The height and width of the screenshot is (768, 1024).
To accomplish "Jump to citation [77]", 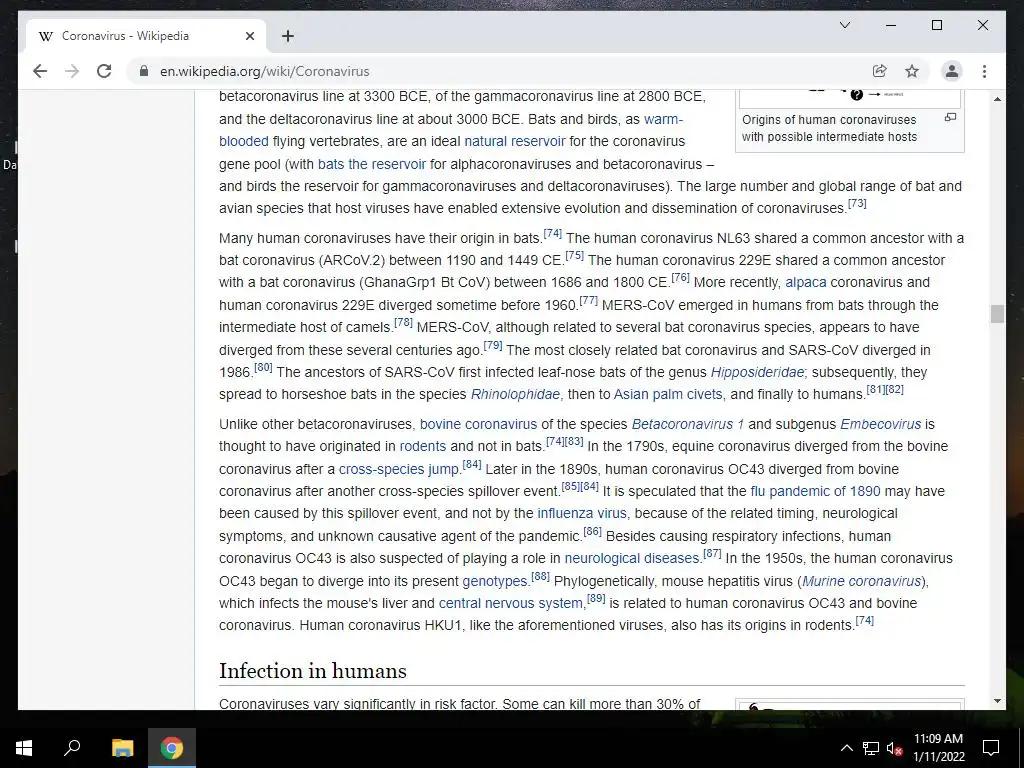I will click(x=588, y=300).
